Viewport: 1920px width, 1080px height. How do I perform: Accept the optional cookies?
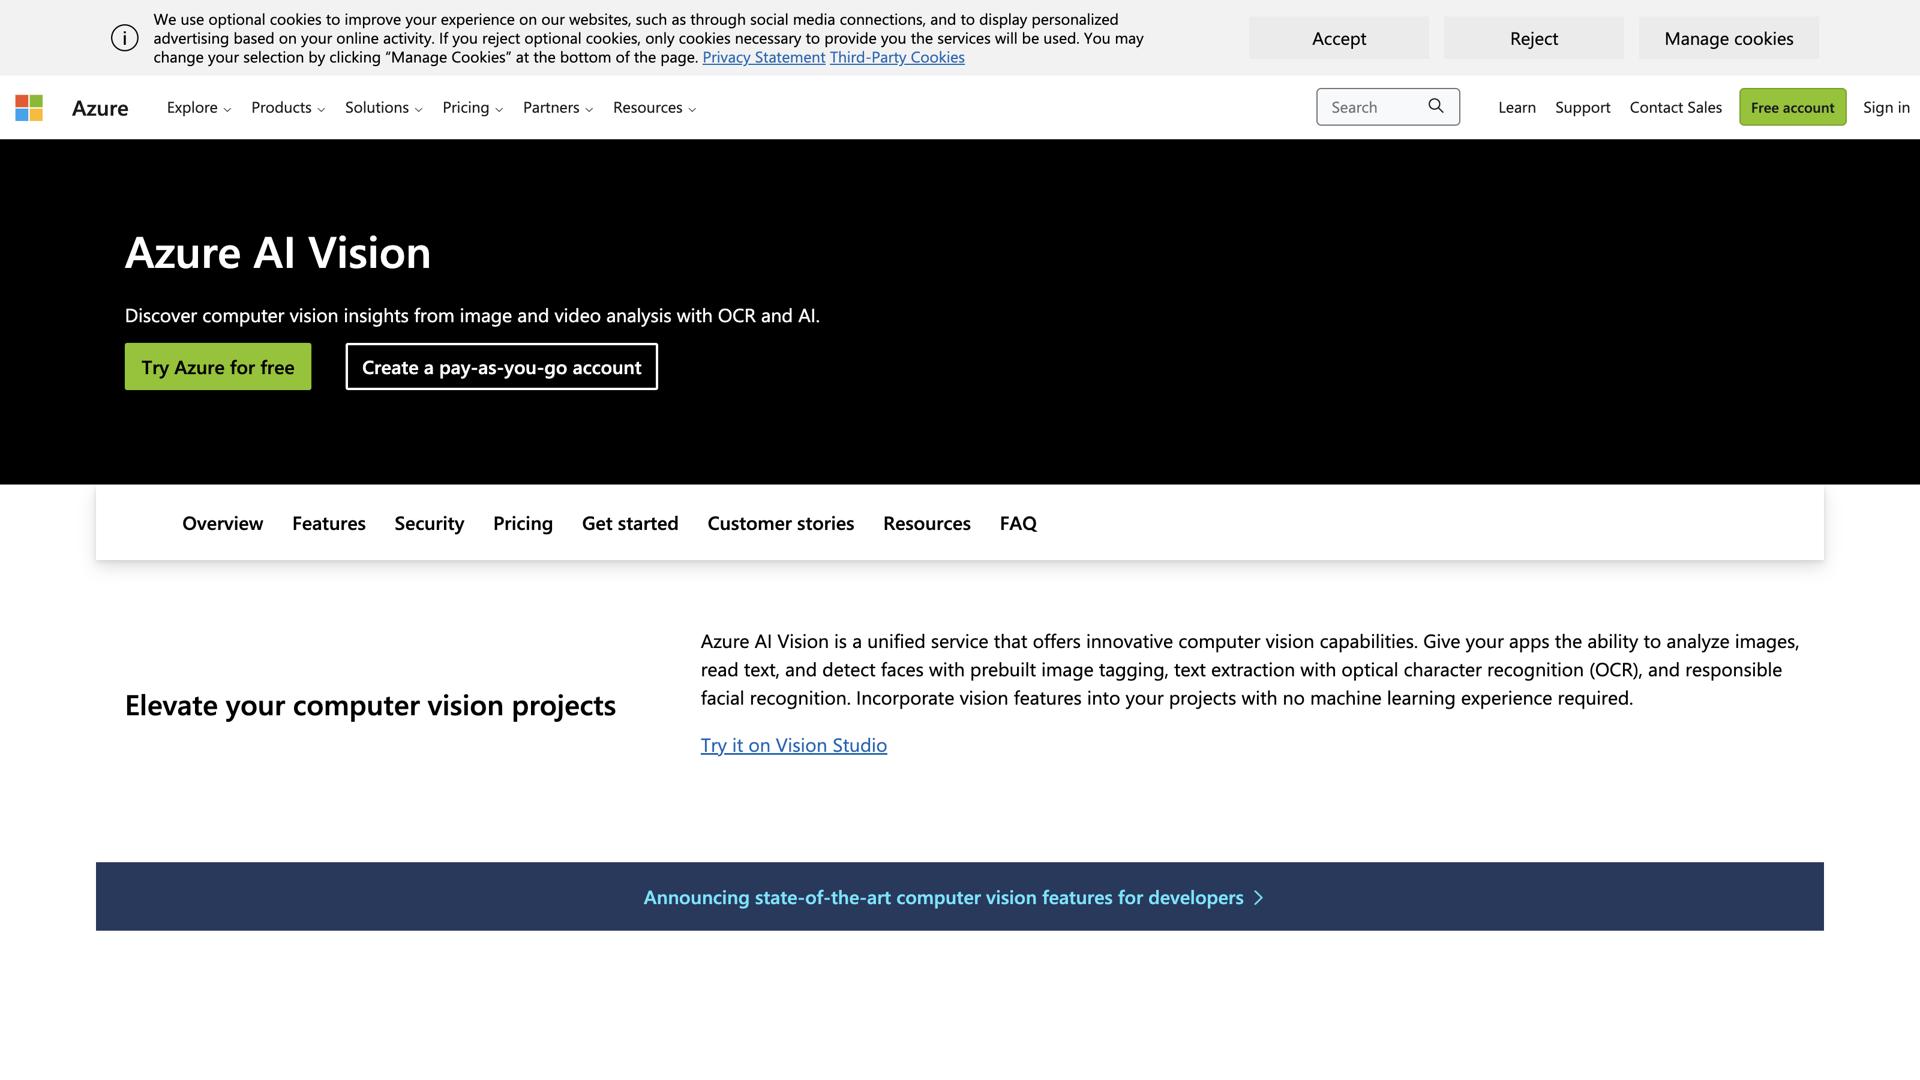(1338, 38)
